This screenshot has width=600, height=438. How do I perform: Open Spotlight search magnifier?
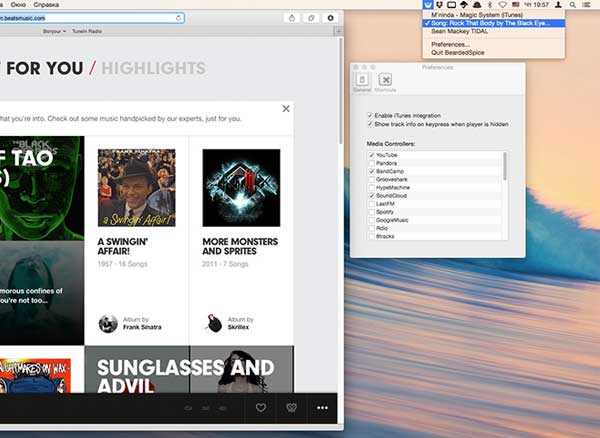point(572,5)
